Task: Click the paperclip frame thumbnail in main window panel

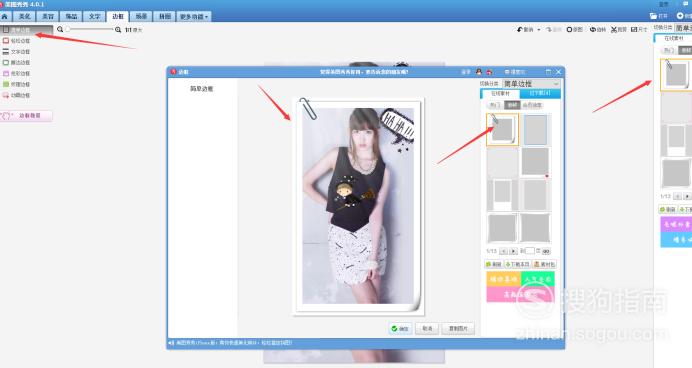Action: (676, 75)
